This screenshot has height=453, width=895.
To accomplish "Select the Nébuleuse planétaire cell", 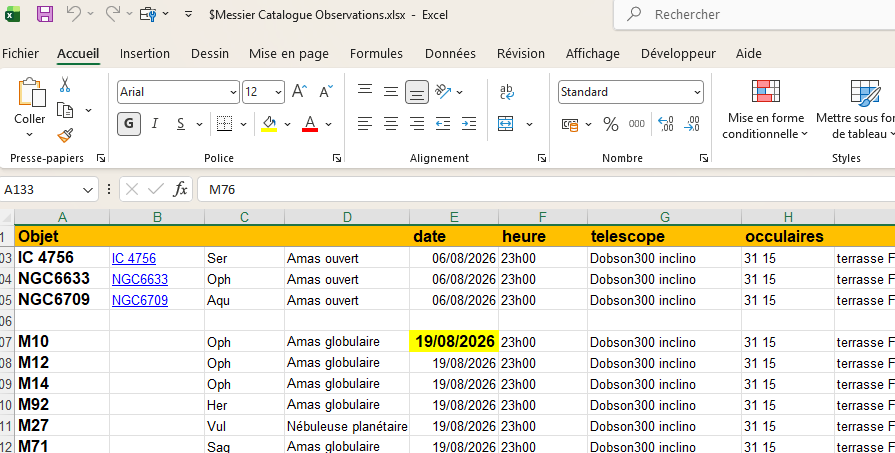I will (x=347, y=426).
